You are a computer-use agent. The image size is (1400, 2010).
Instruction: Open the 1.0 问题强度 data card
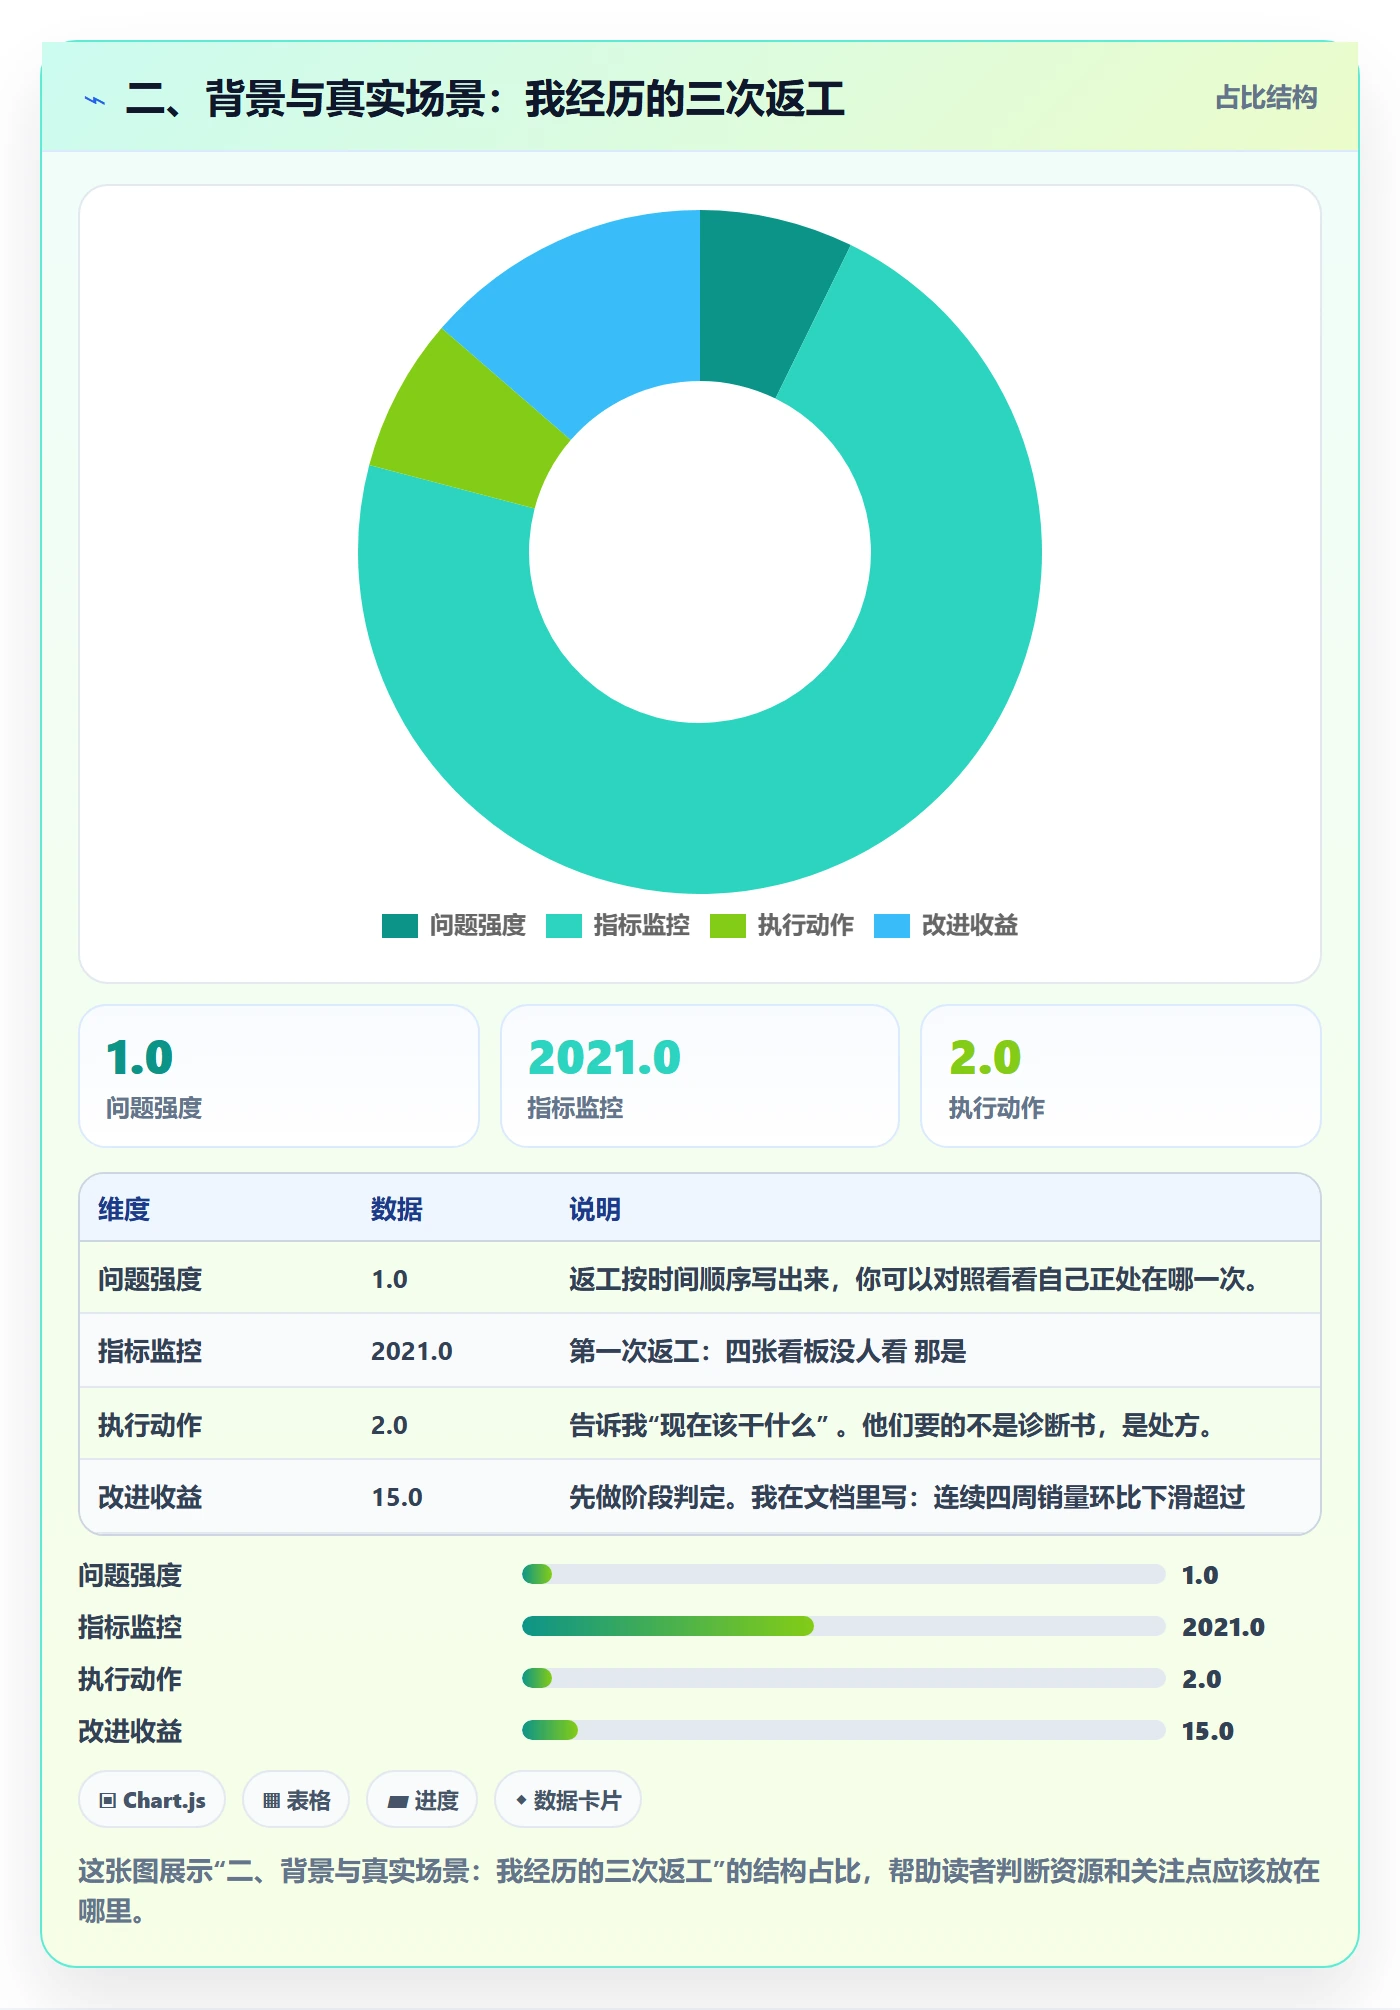[279, 1076]
